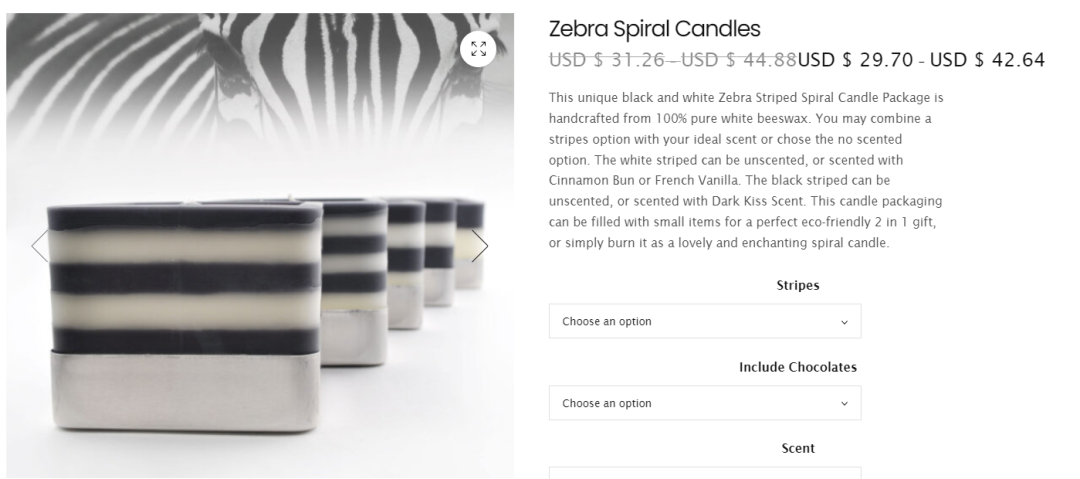
Task: Go to previous product image arrow
Action: [x=39, y=246]
